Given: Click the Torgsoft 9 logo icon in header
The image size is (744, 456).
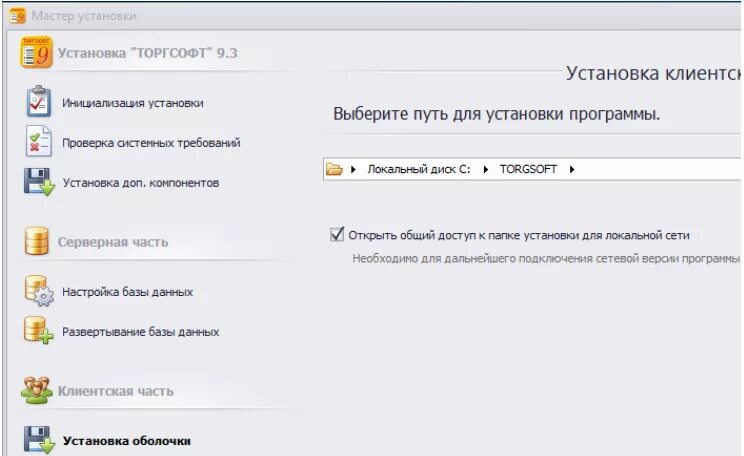Looking at the screenshot, I should [x=36, y=52].
